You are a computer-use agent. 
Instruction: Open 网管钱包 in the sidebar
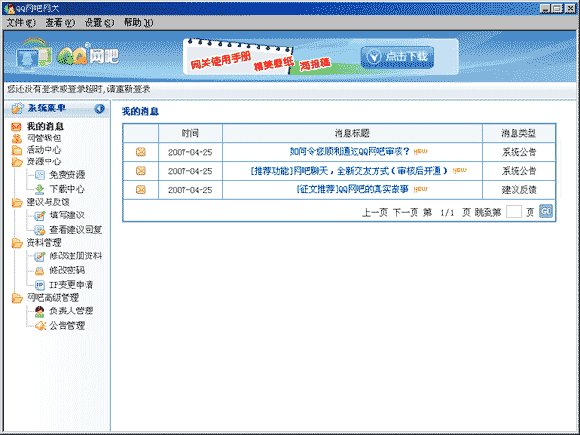coord(44,138)
